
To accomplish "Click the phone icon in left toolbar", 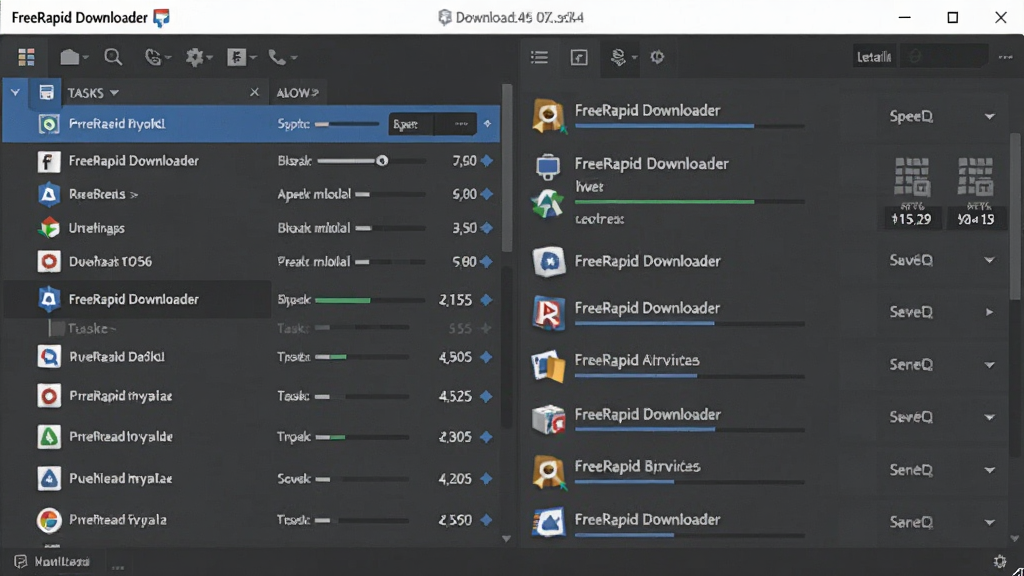I will click(282, 57).
